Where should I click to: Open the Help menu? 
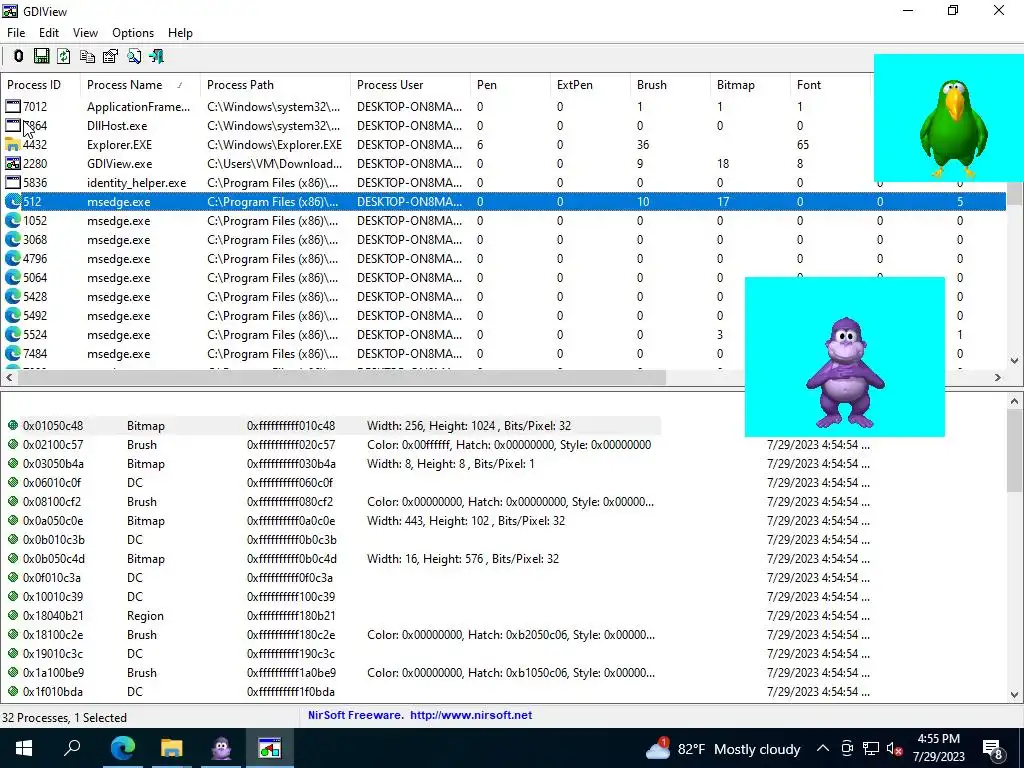coord(180,33)
